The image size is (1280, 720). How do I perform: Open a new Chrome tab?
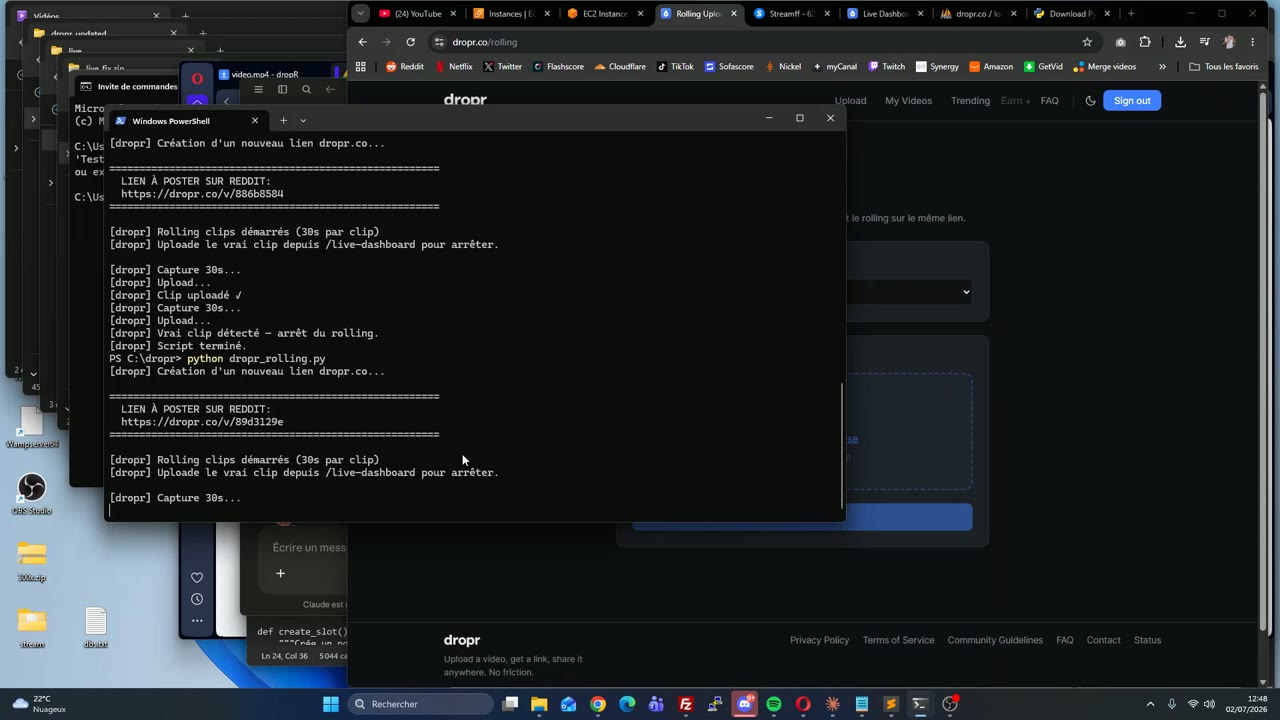1131,14
